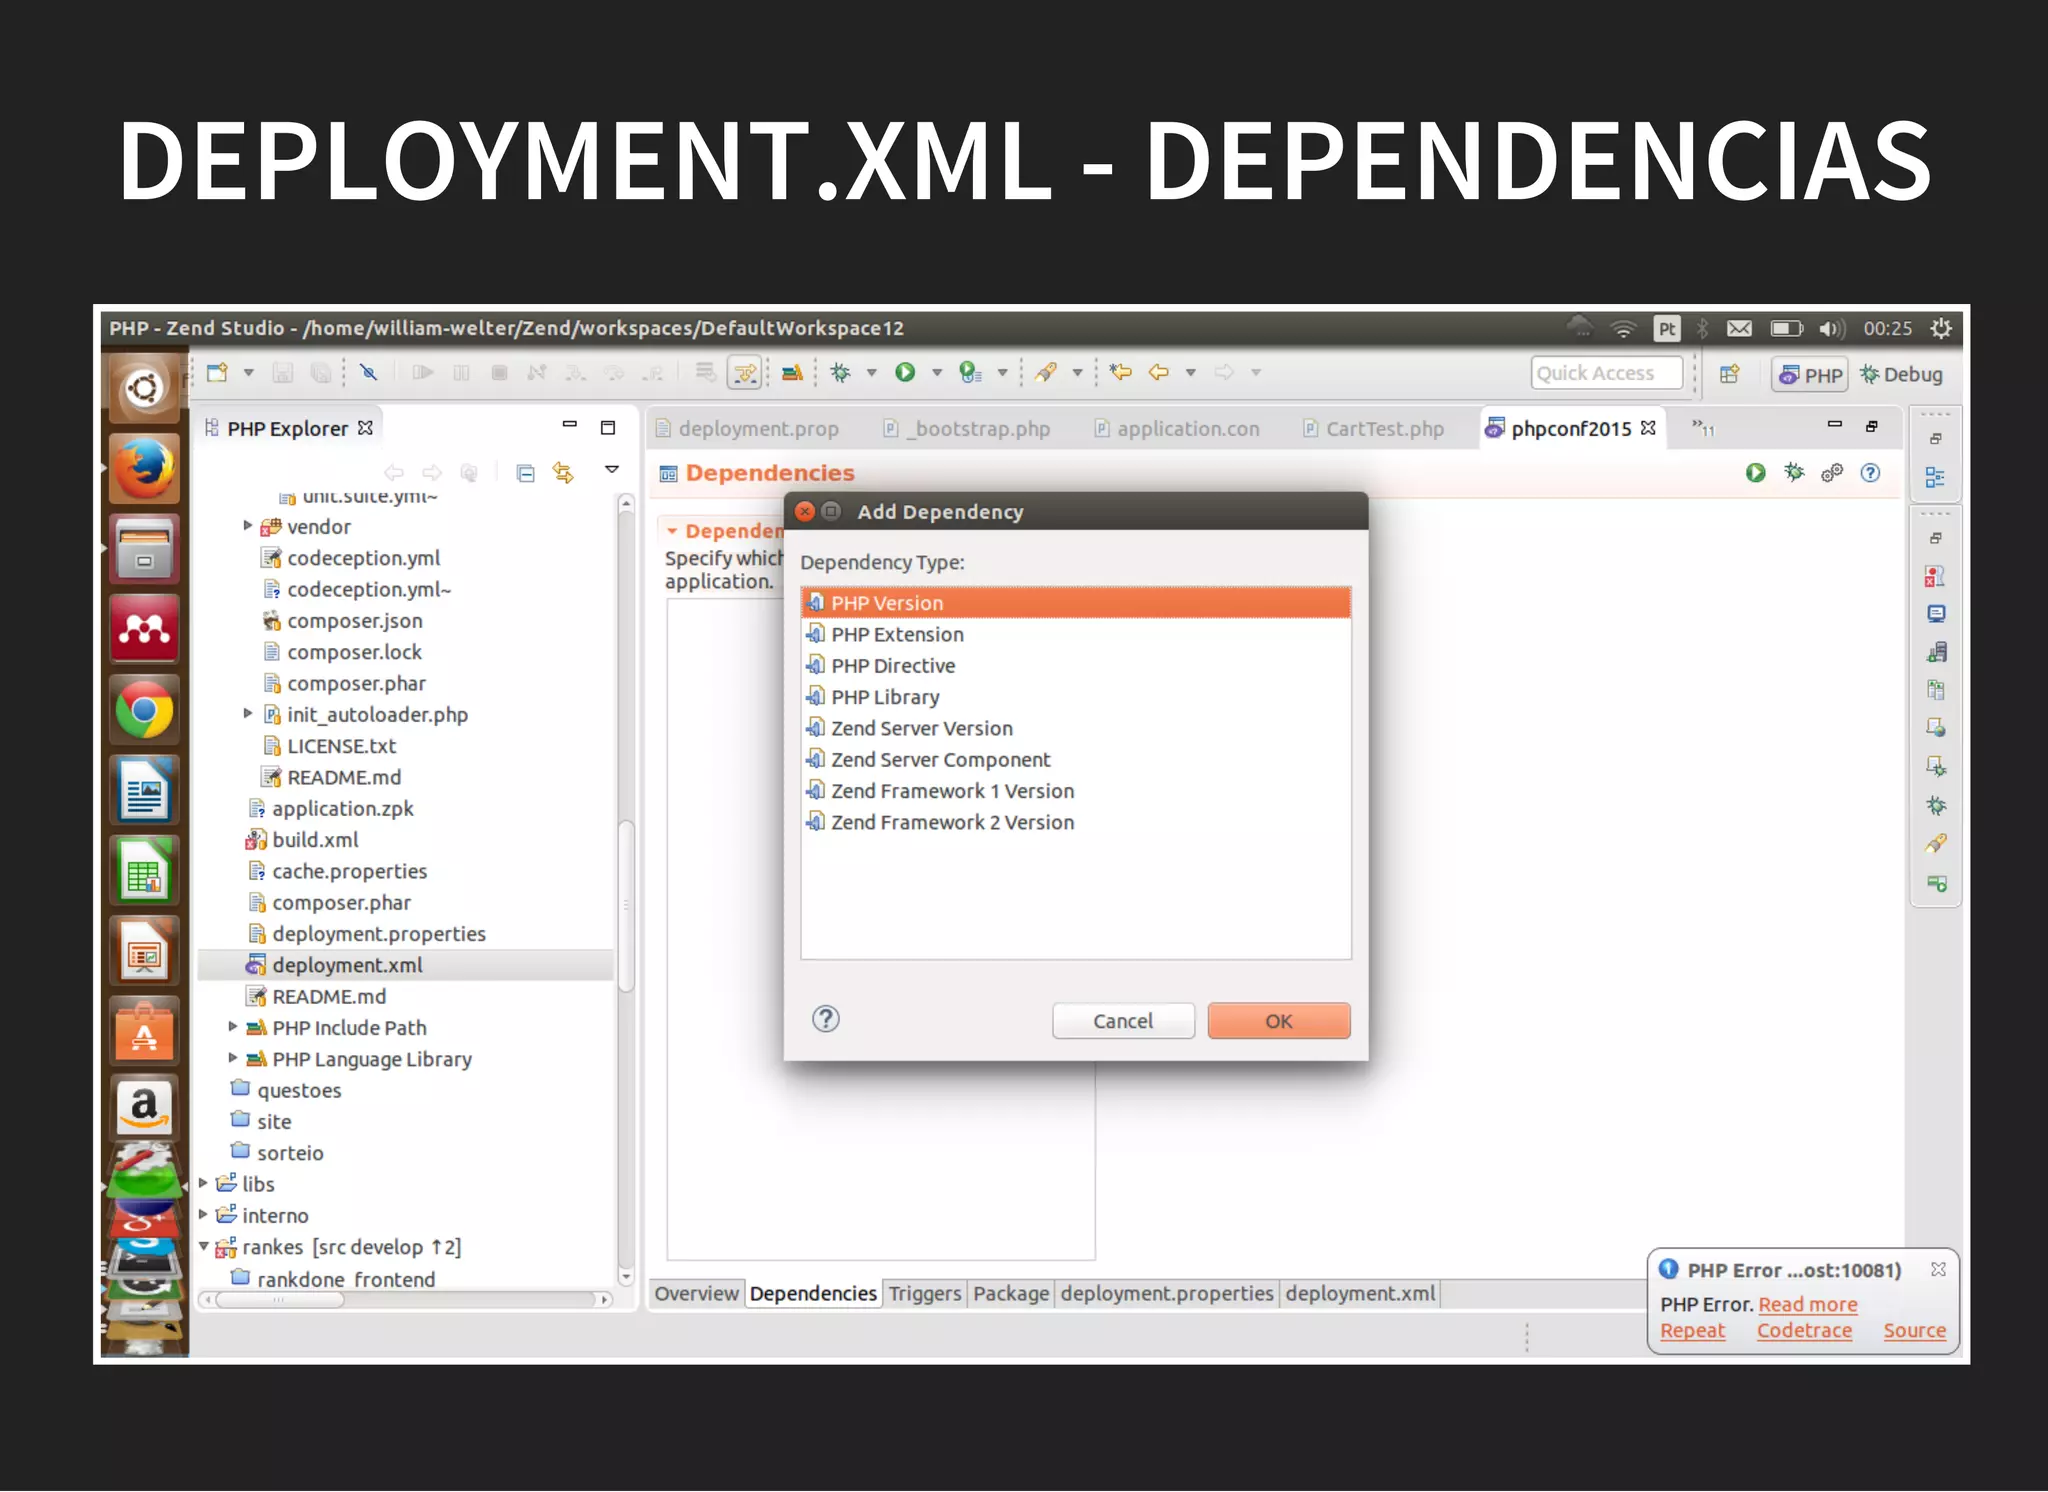Expand the vendor folder
This screenshot has height=1492, width=2048.
248,525
